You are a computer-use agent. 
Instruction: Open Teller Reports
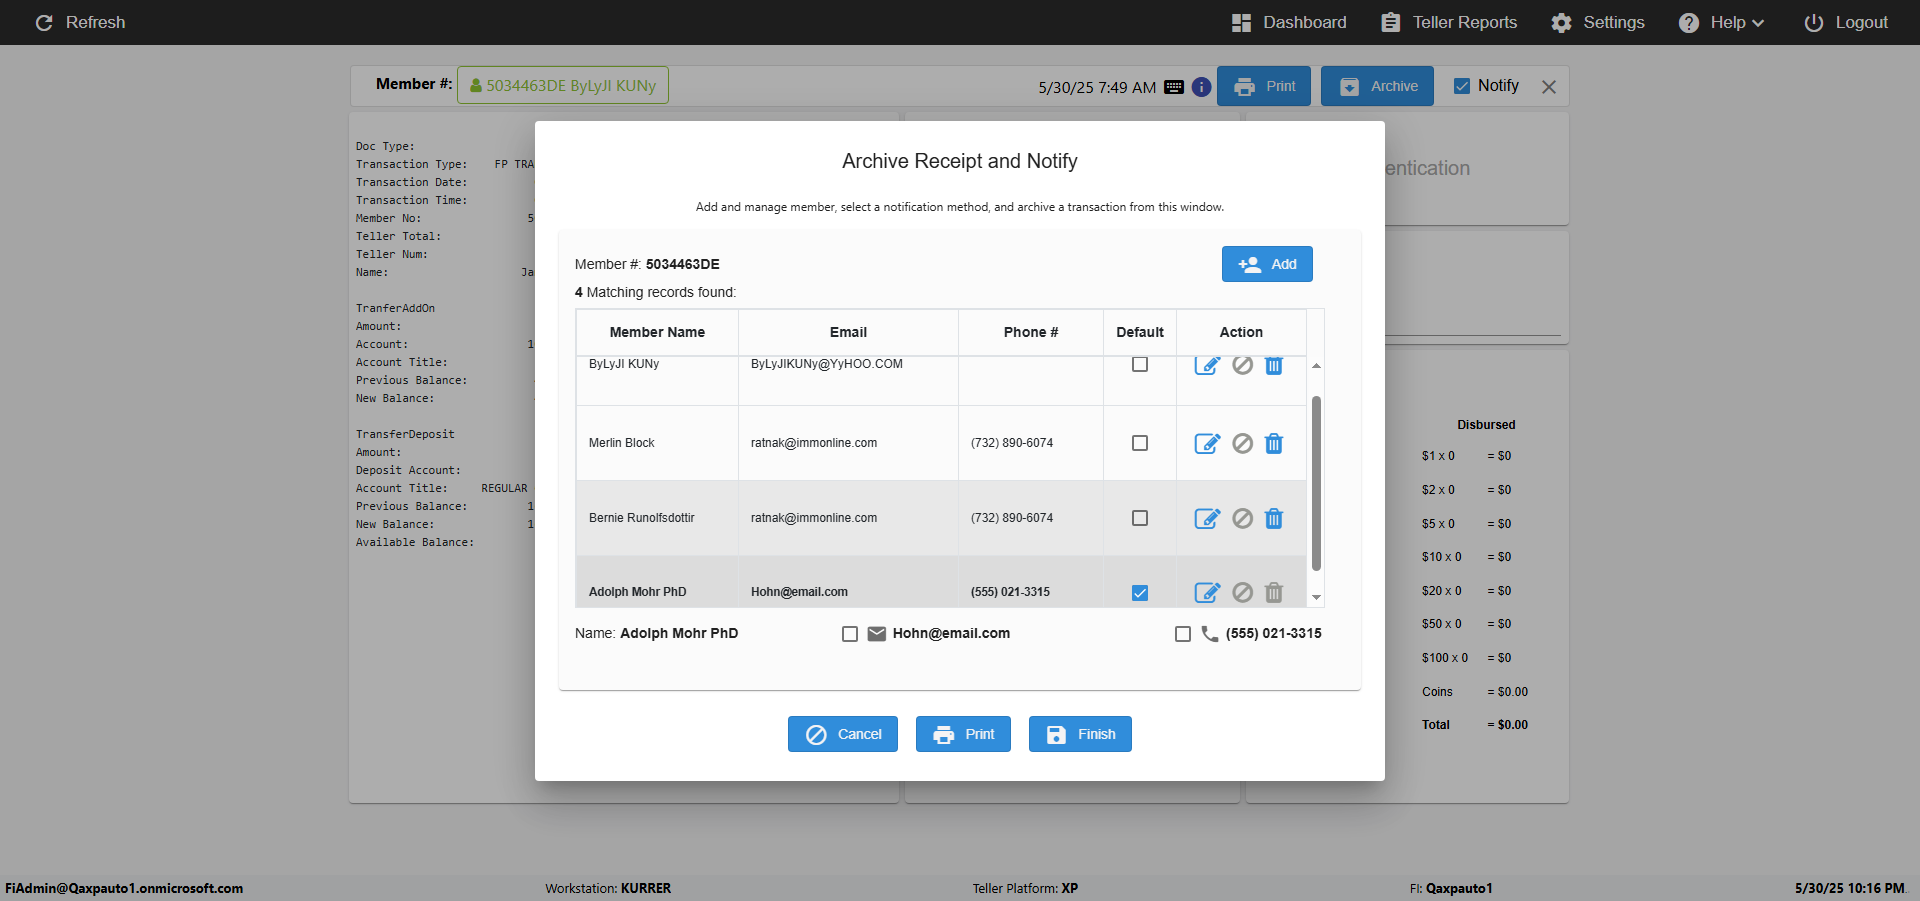(x=1449, y=22)
